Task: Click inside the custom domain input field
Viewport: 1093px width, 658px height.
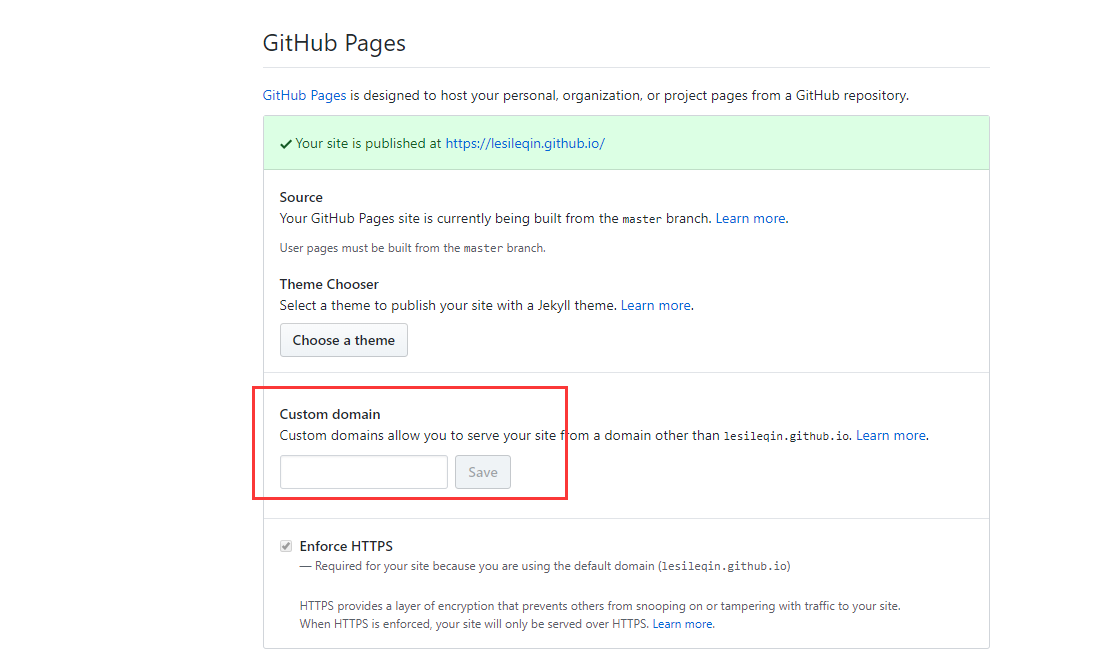Action: pyautogui.click(x=363, y=471)
